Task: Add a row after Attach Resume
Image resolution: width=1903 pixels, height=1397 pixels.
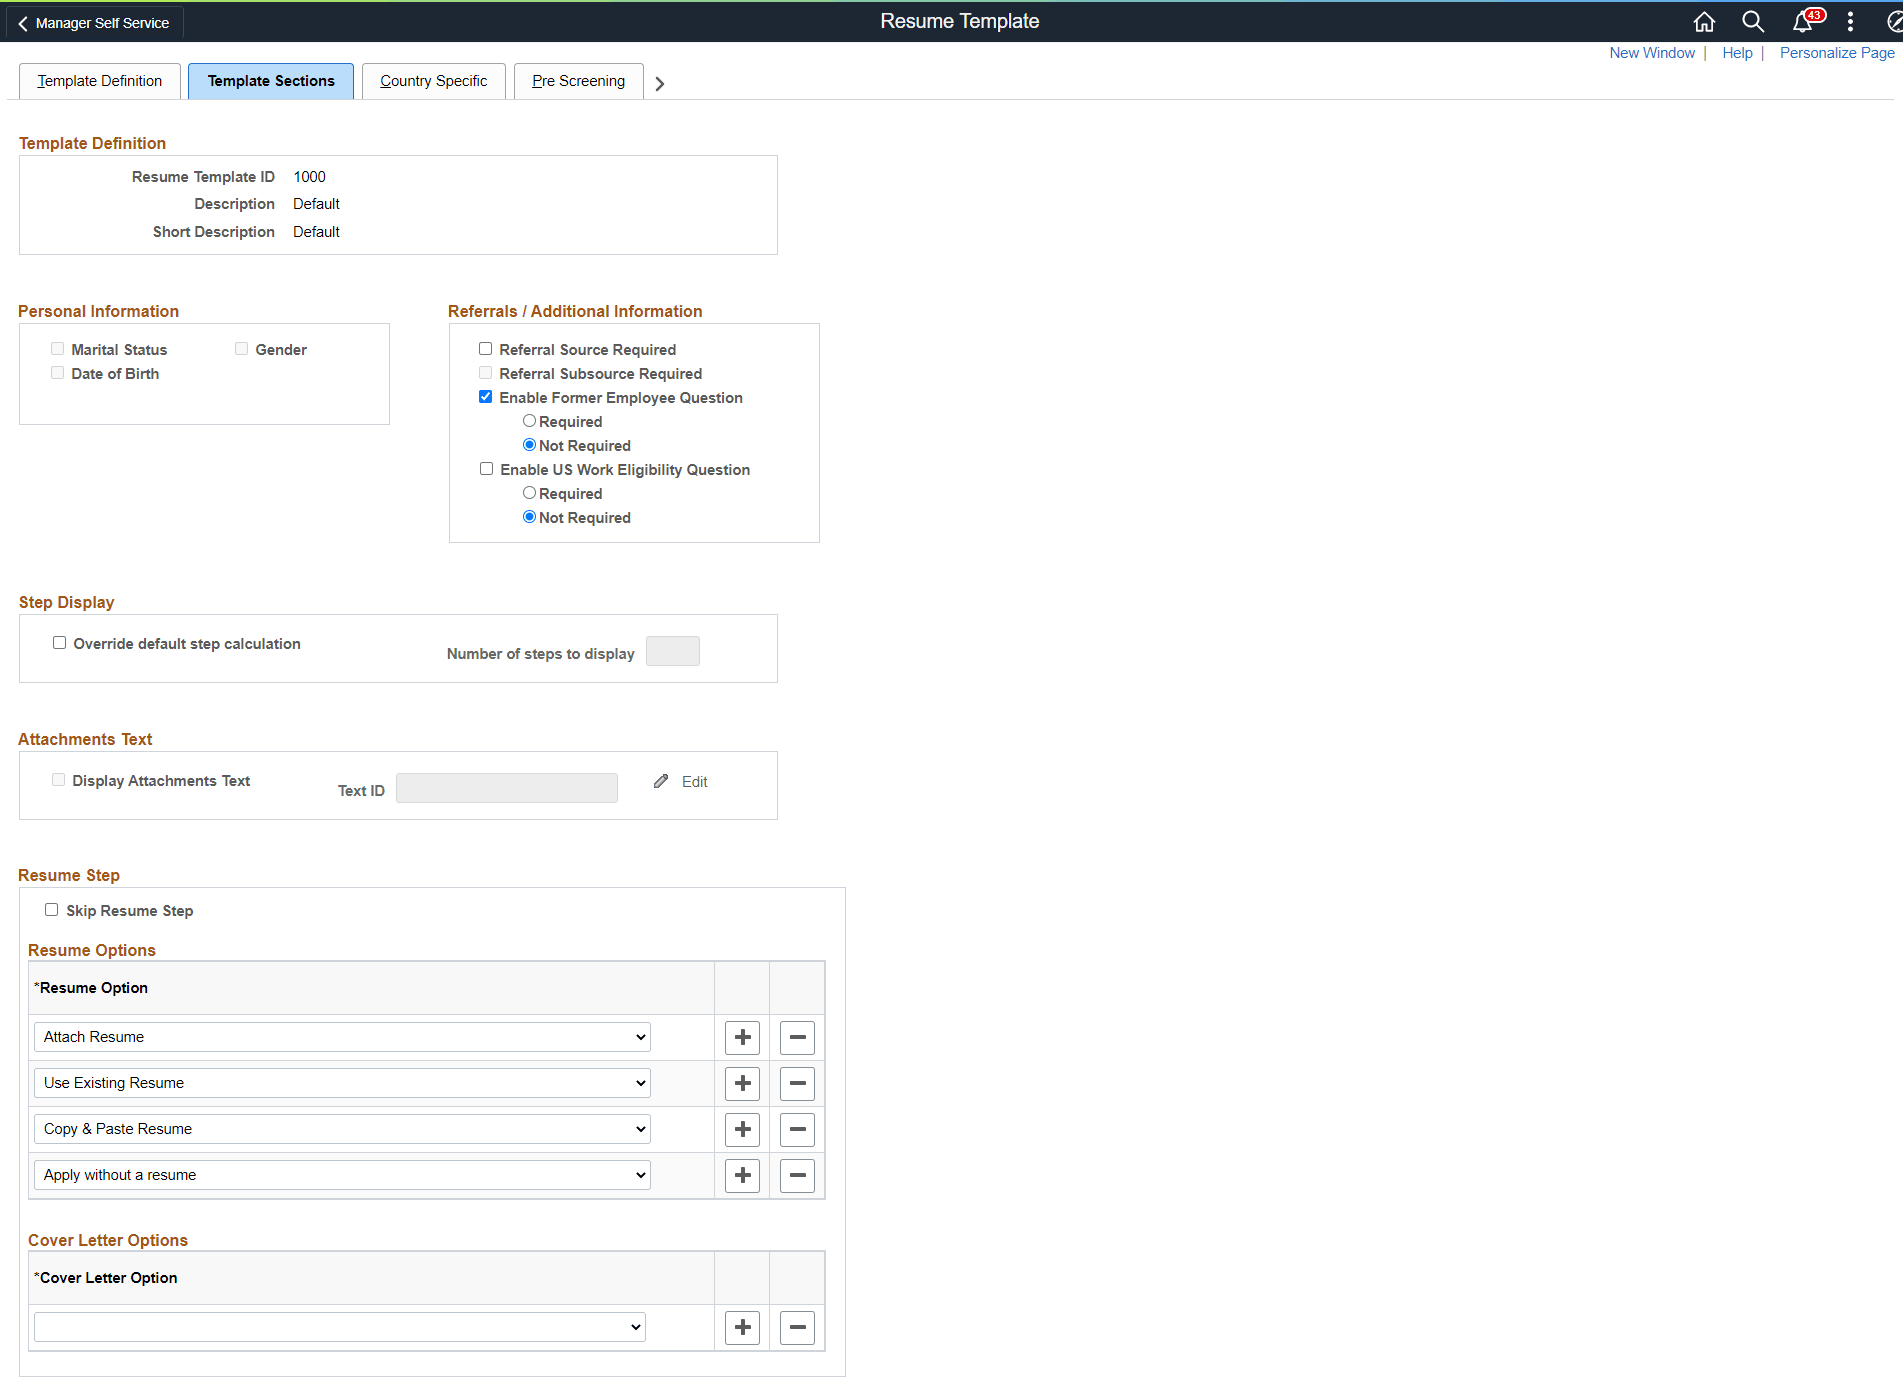Action: pos(742,1037)
